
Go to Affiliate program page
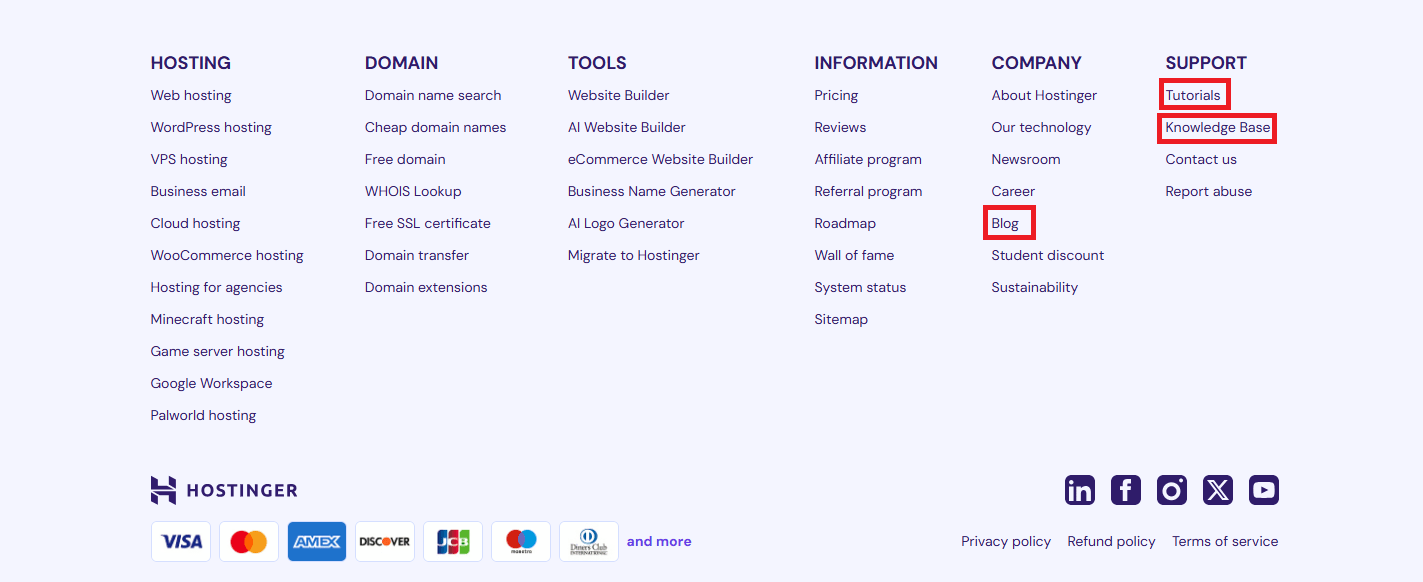(868, 159)
